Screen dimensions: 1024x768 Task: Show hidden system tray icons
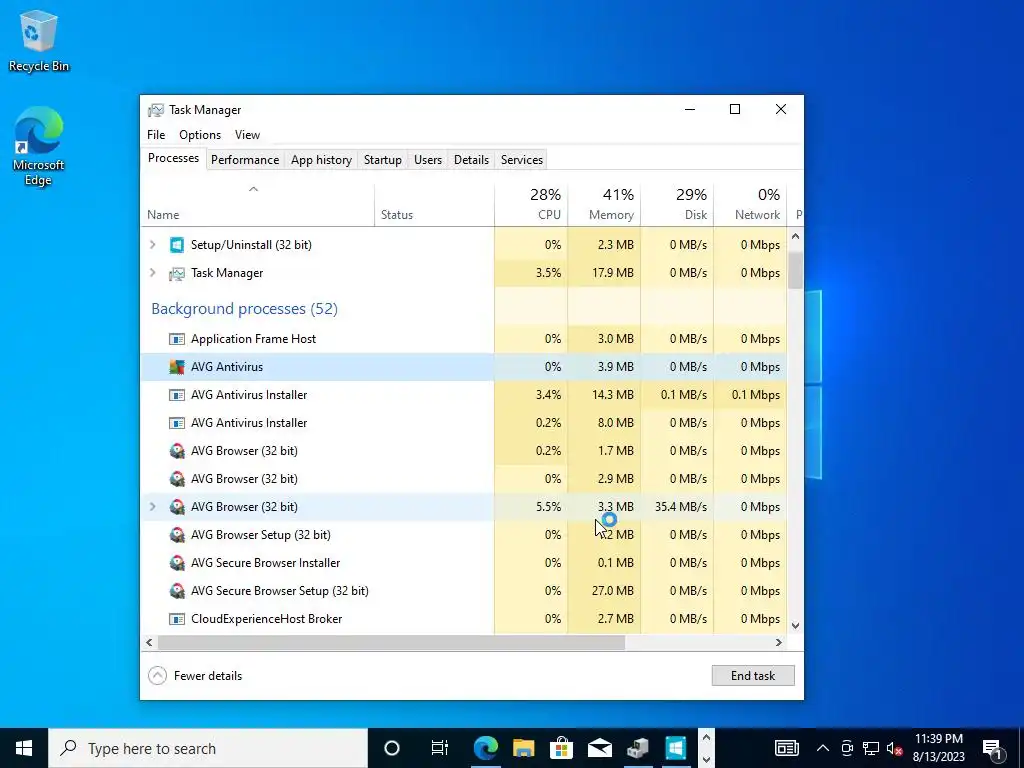(823, 748)
